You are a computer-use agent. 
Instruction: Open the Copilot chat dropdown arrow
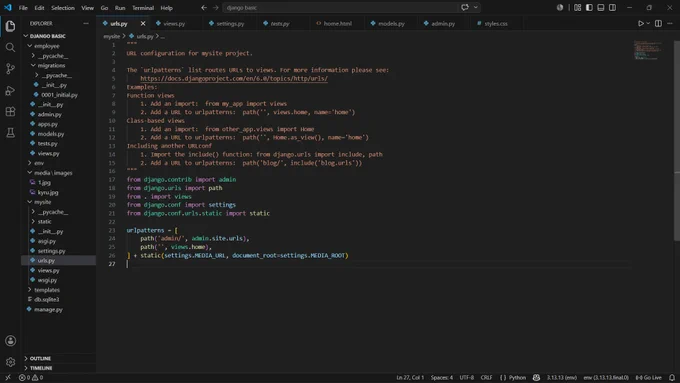click(x=476, y=7)
